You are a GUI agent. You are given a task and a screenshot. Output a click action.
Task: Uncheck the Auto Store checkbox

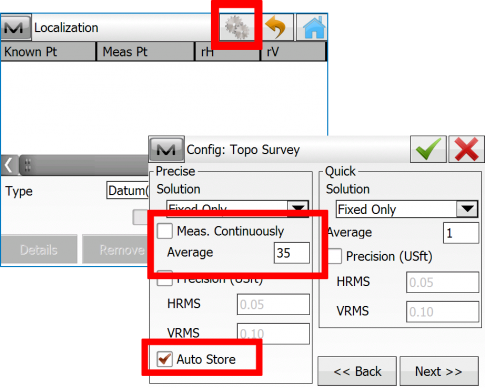[x=165, y=359]
